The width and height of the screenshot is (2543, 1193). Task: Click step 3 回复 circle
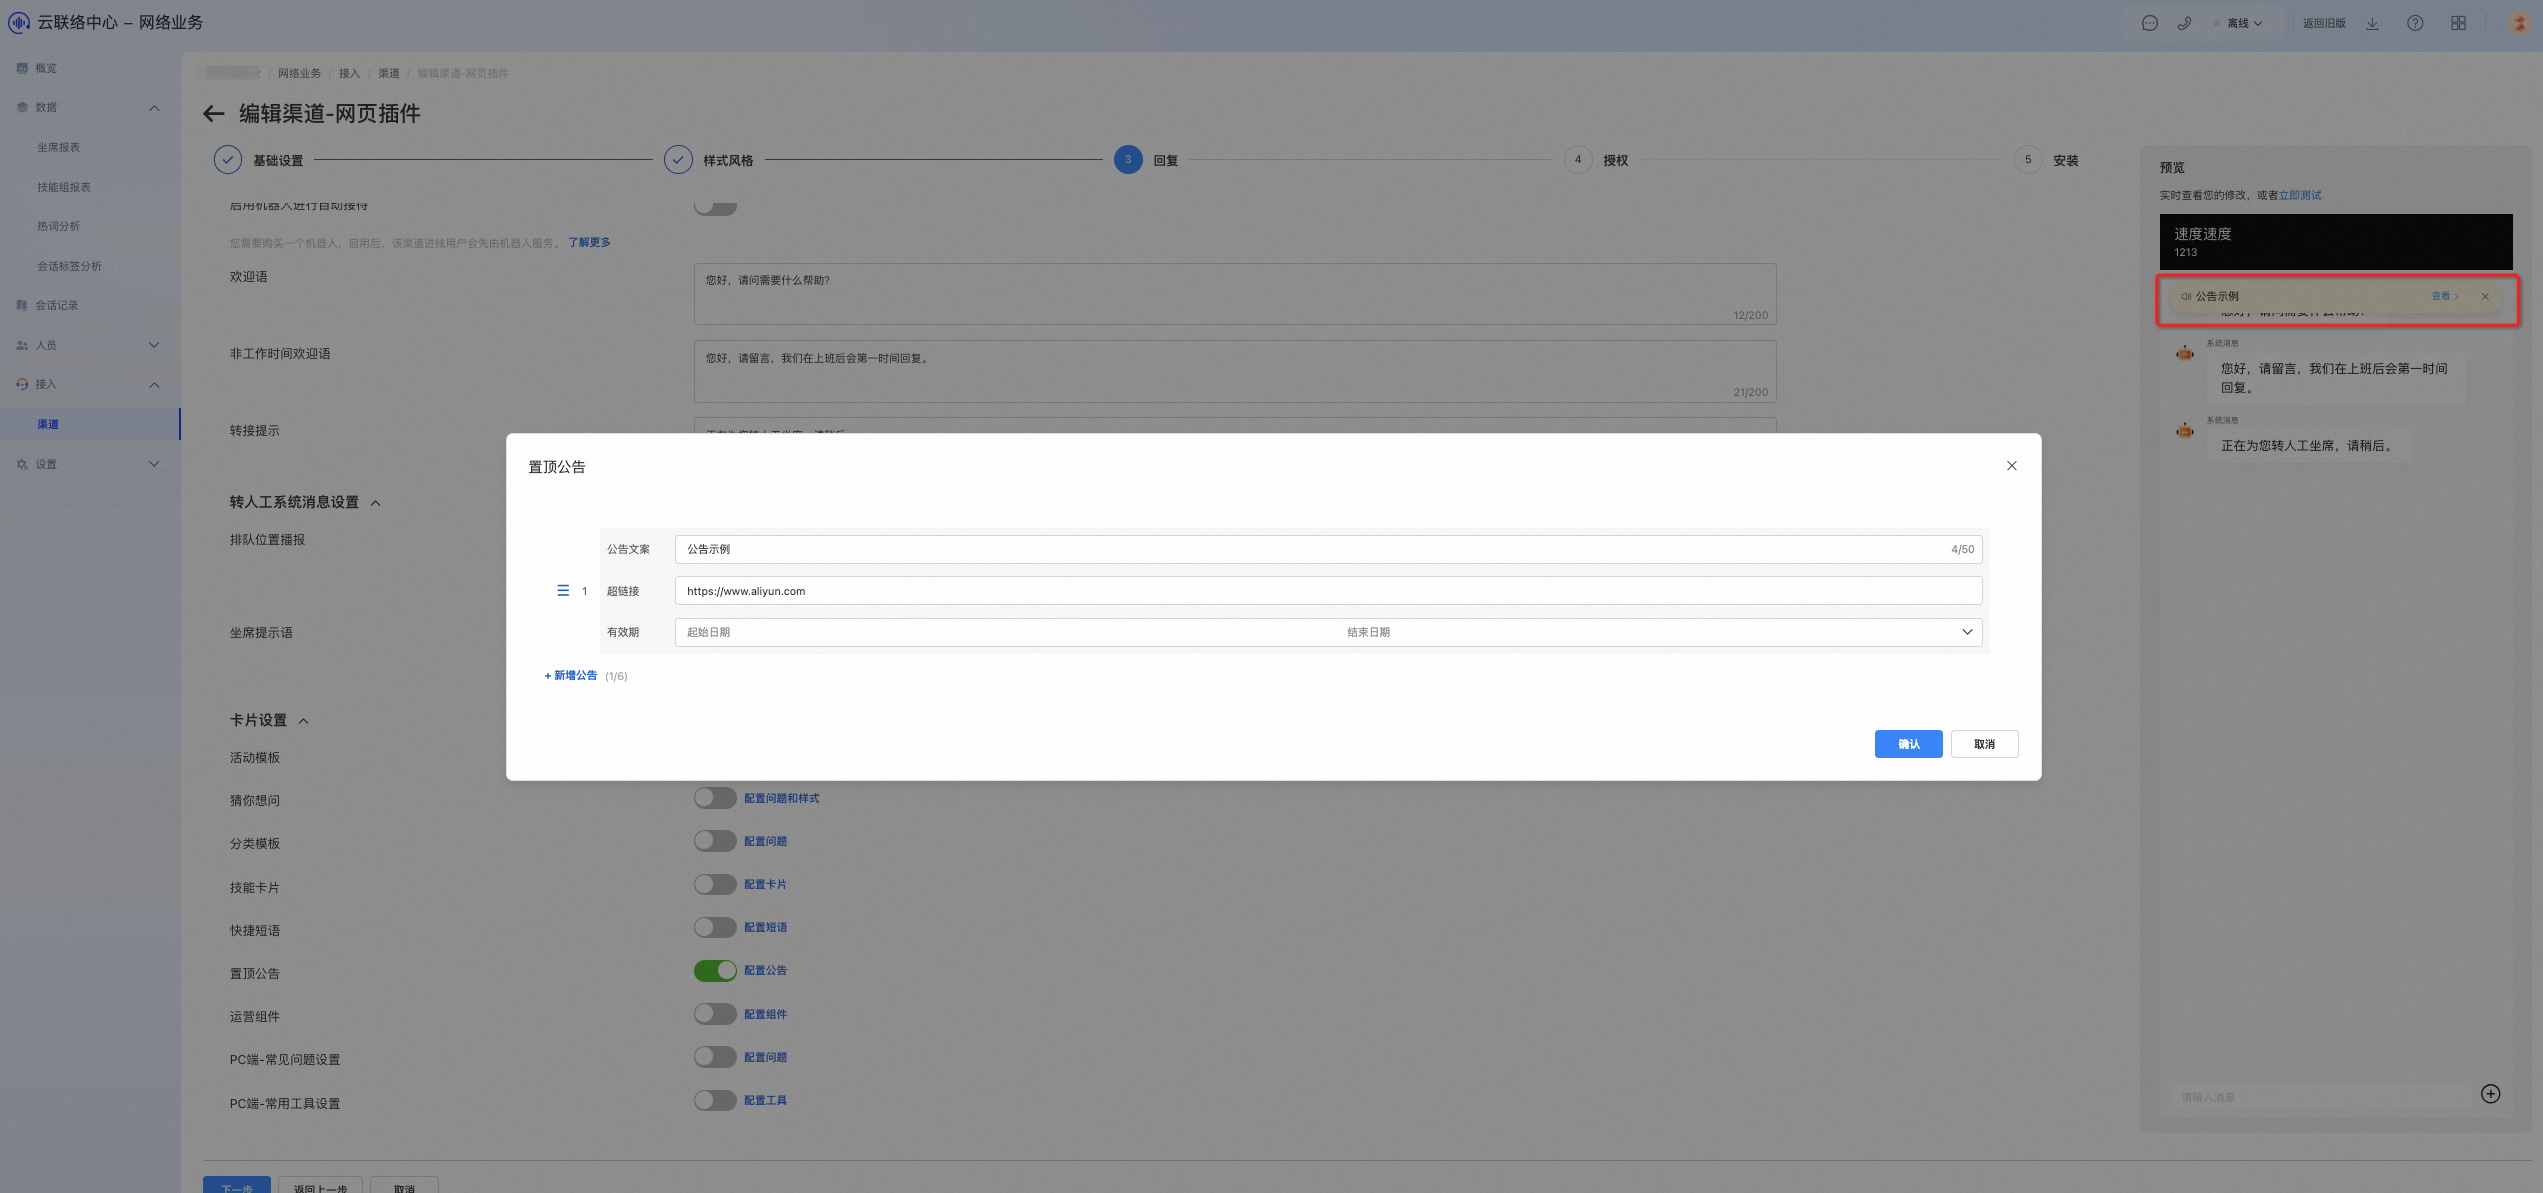1128,160
